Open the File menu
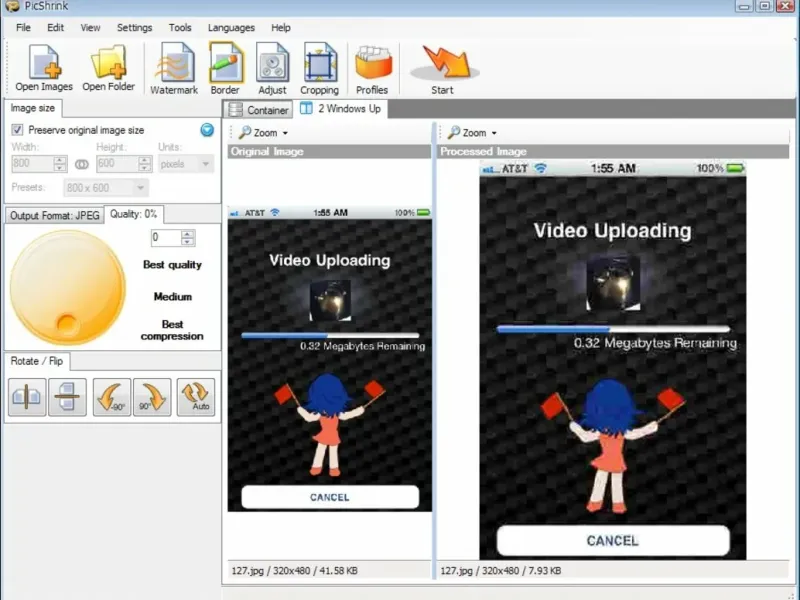The image size is (800, 600). pyautogui.click(x=23, y=28)
